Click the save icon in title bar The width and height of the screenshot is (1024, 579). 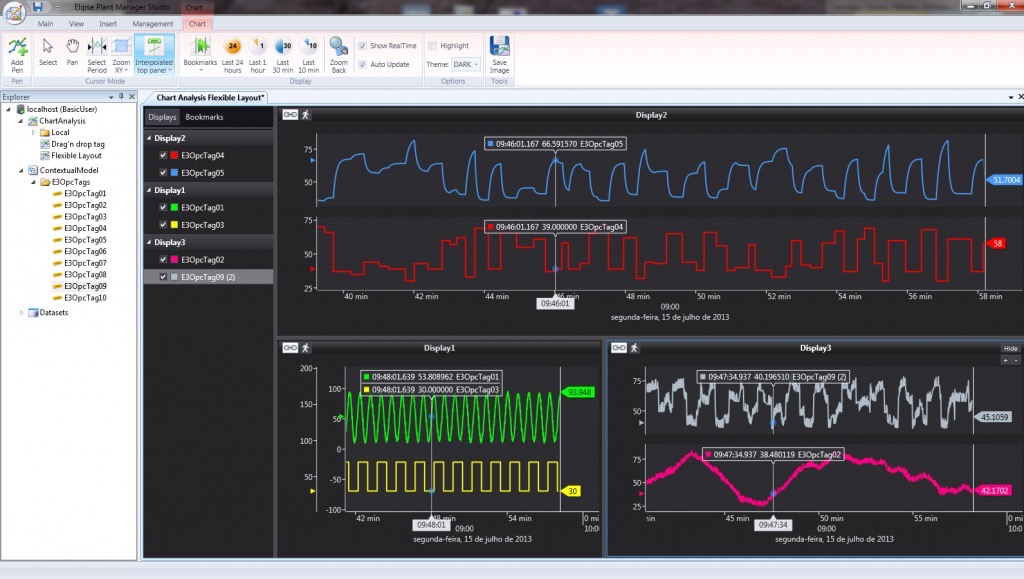click(38, 7)
